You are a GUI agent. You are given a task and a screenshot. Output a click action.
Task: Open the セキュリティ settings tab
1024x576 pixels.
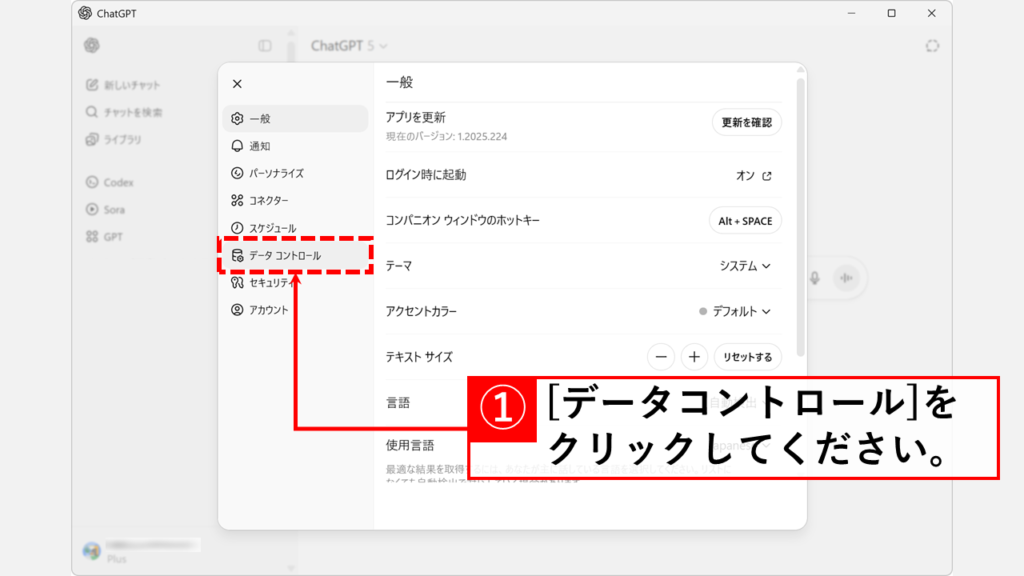click(x=295, y=283)
